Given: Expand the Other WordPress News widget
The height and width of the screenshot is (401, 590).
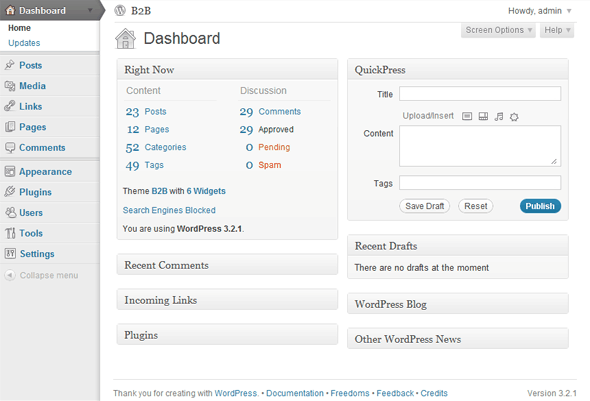Looking at the screenshot, I should pos(458,339).
